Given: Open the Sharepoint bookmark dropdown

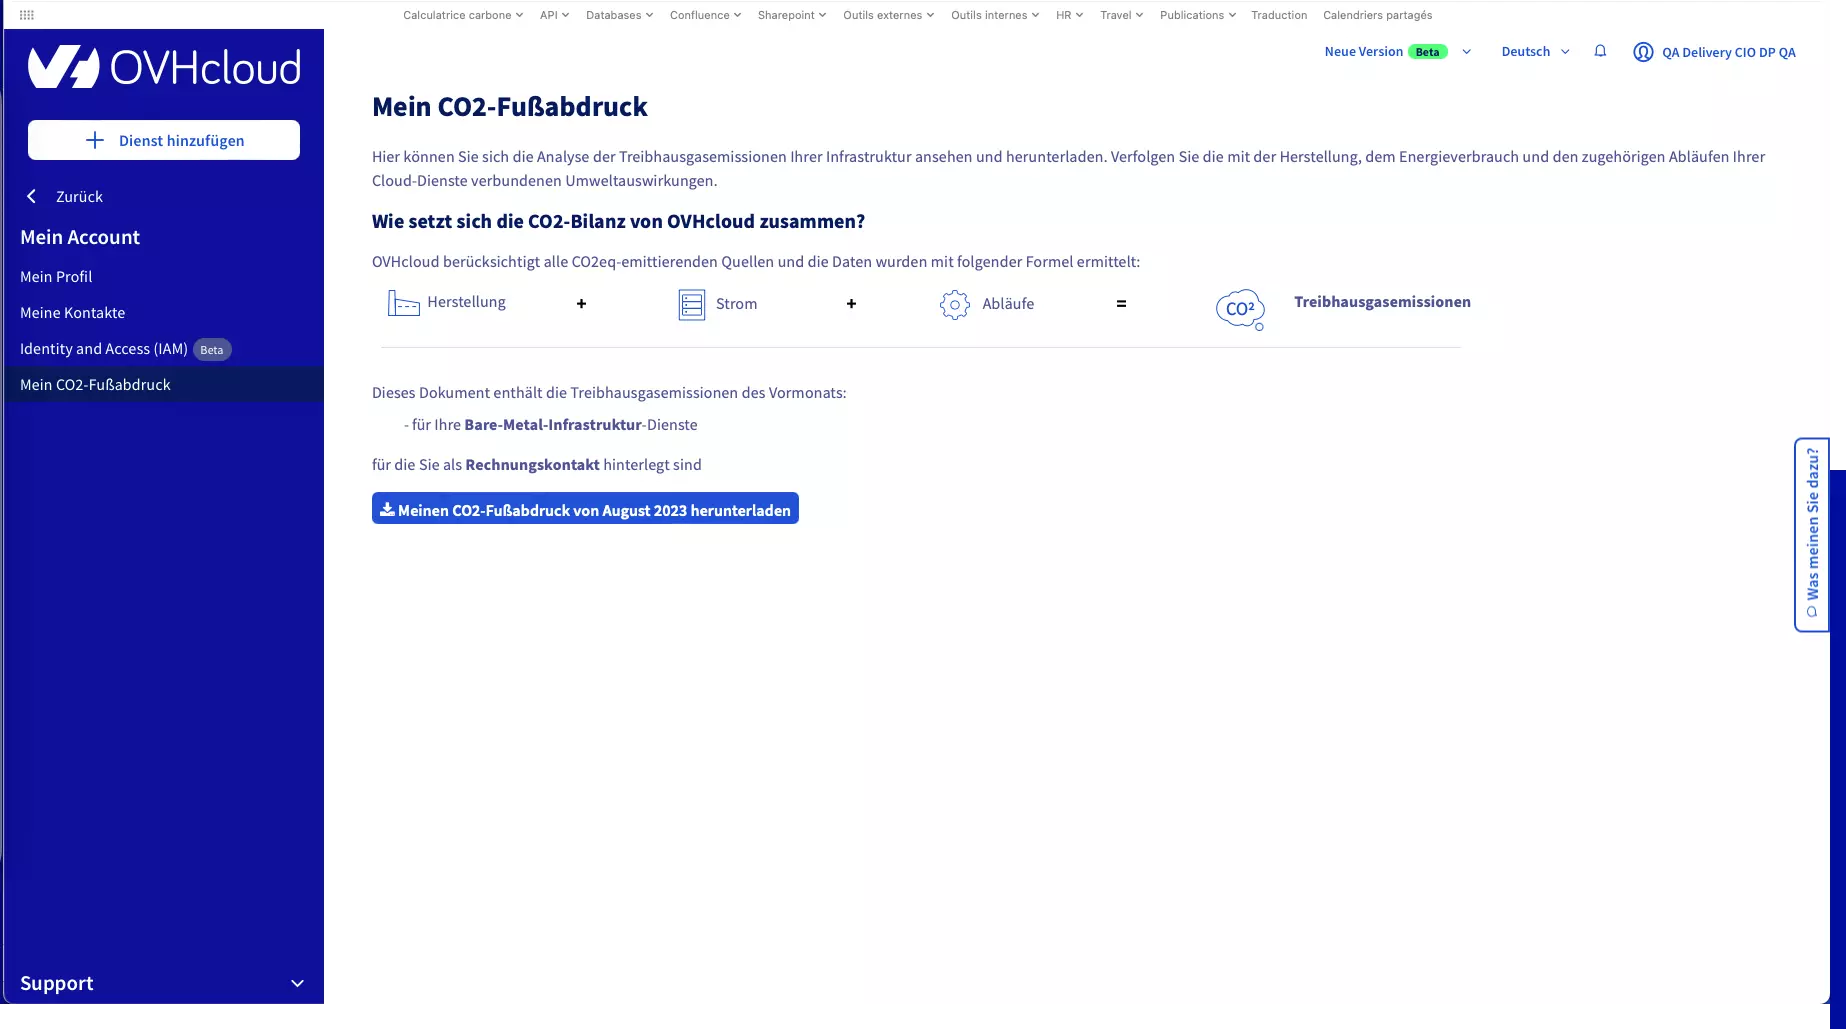Looking at the screenshot, I should [792, 15].
